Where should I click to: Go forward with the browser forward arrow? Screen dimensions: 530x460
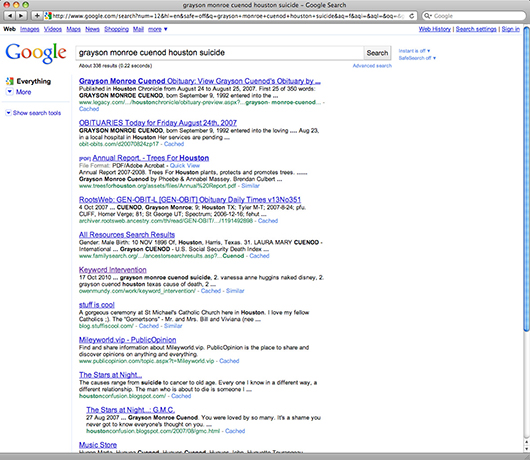(x=21, y=16)
